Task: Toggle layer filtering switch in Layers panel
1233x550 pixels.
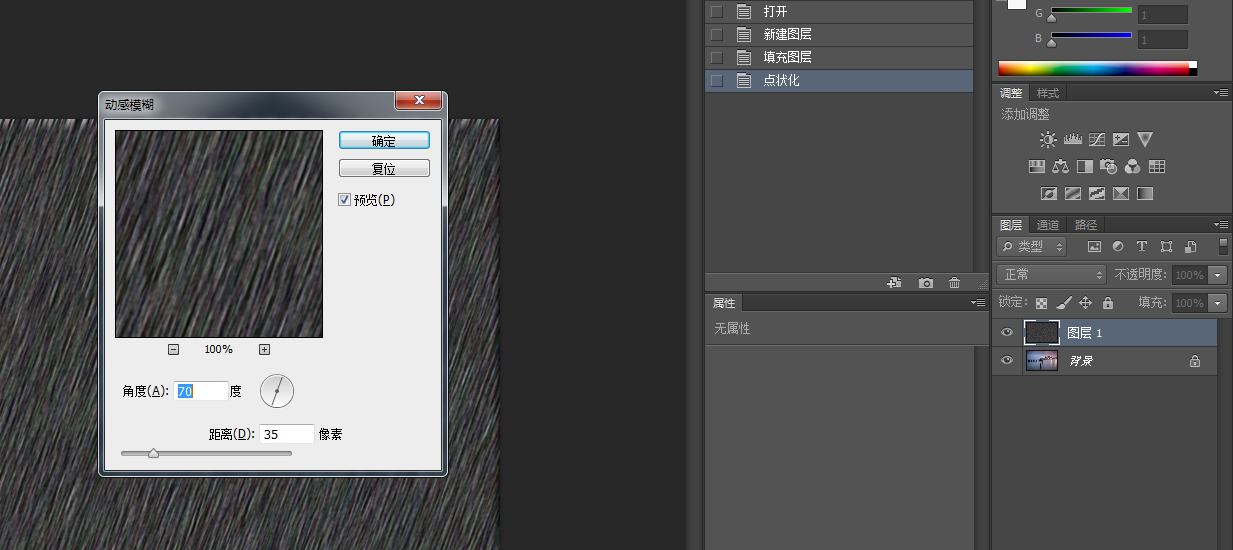Action: (1223, 246)
